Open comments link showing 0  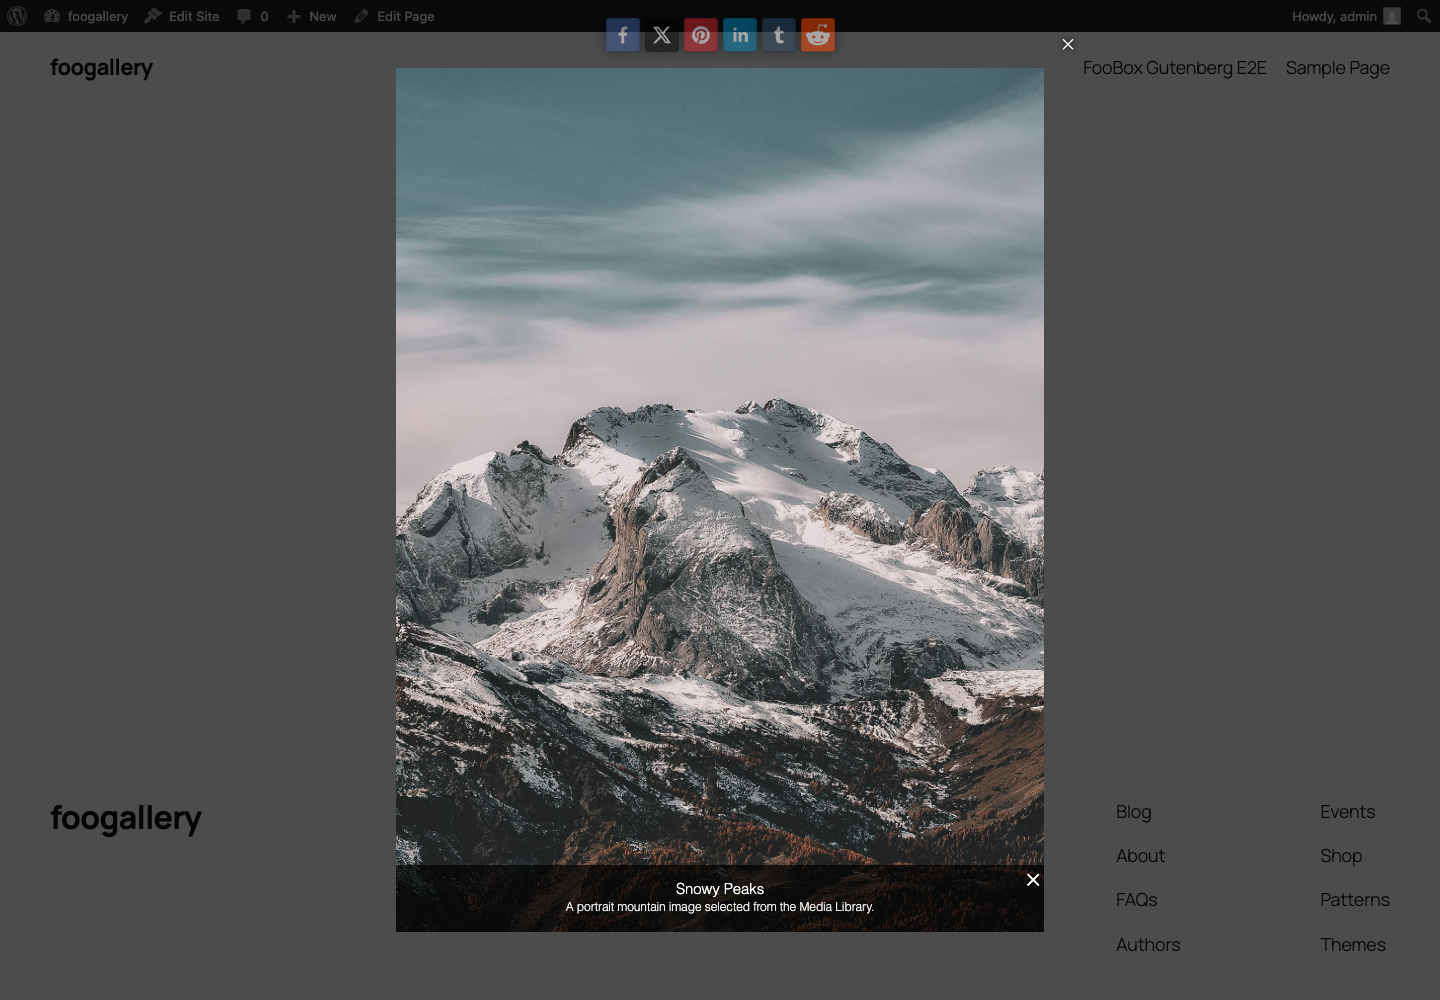pos(253,16)
